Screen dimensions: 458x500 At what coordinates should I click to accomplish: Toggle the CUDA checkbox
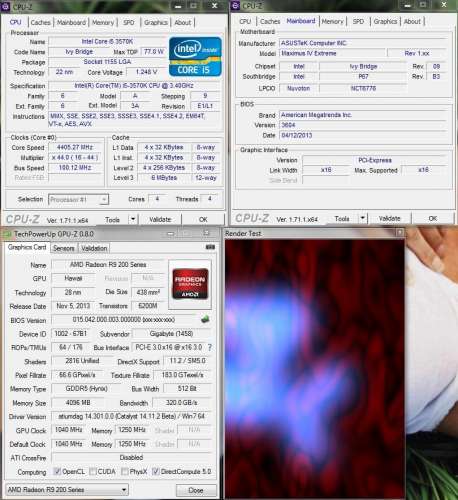tap(93, 471)
